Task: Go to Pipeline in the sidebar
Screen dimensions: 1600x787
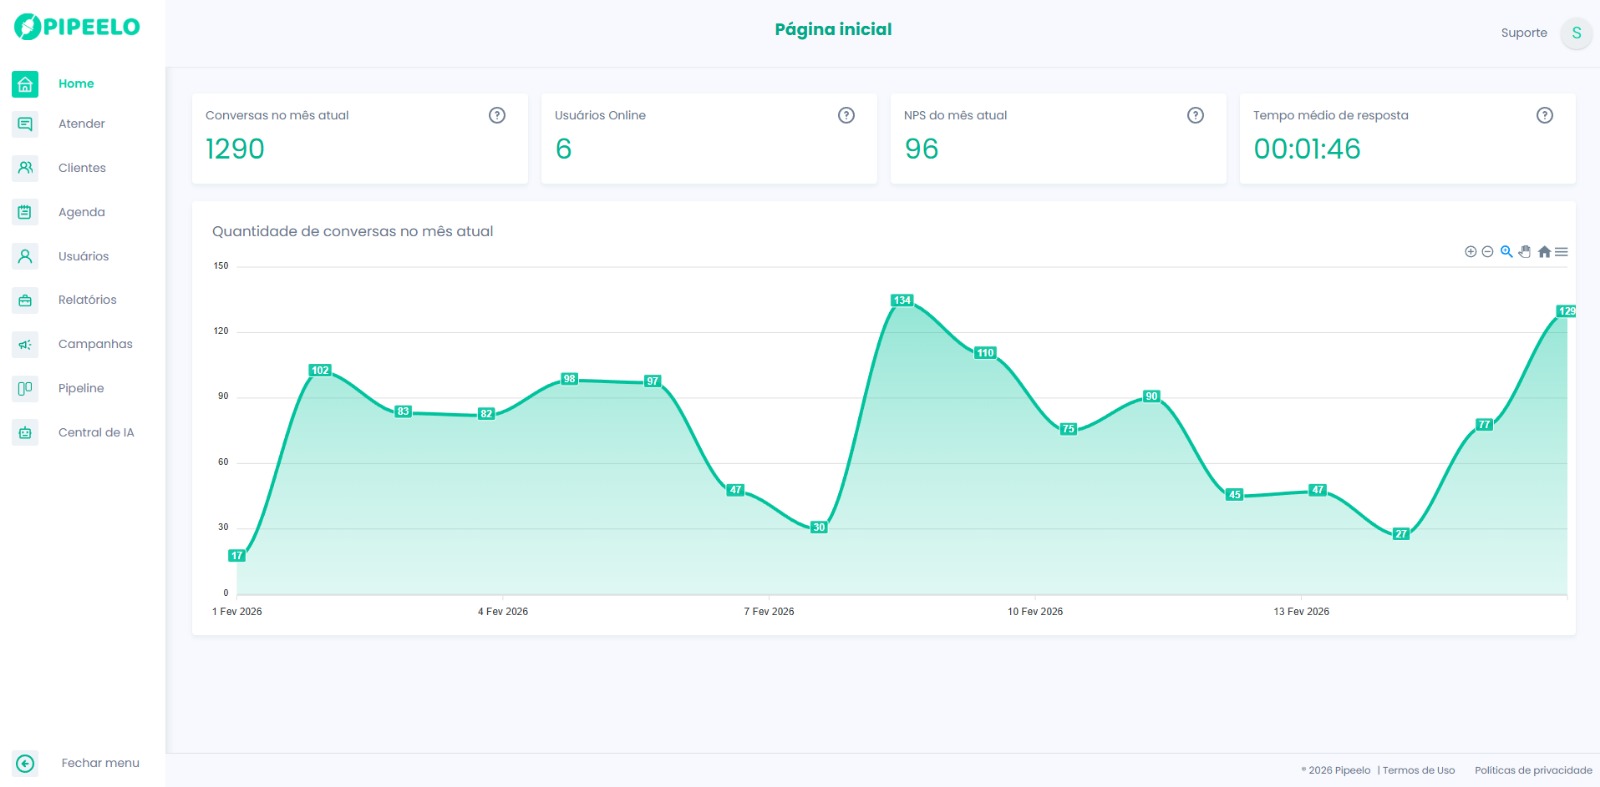Action: pos(81,388)
